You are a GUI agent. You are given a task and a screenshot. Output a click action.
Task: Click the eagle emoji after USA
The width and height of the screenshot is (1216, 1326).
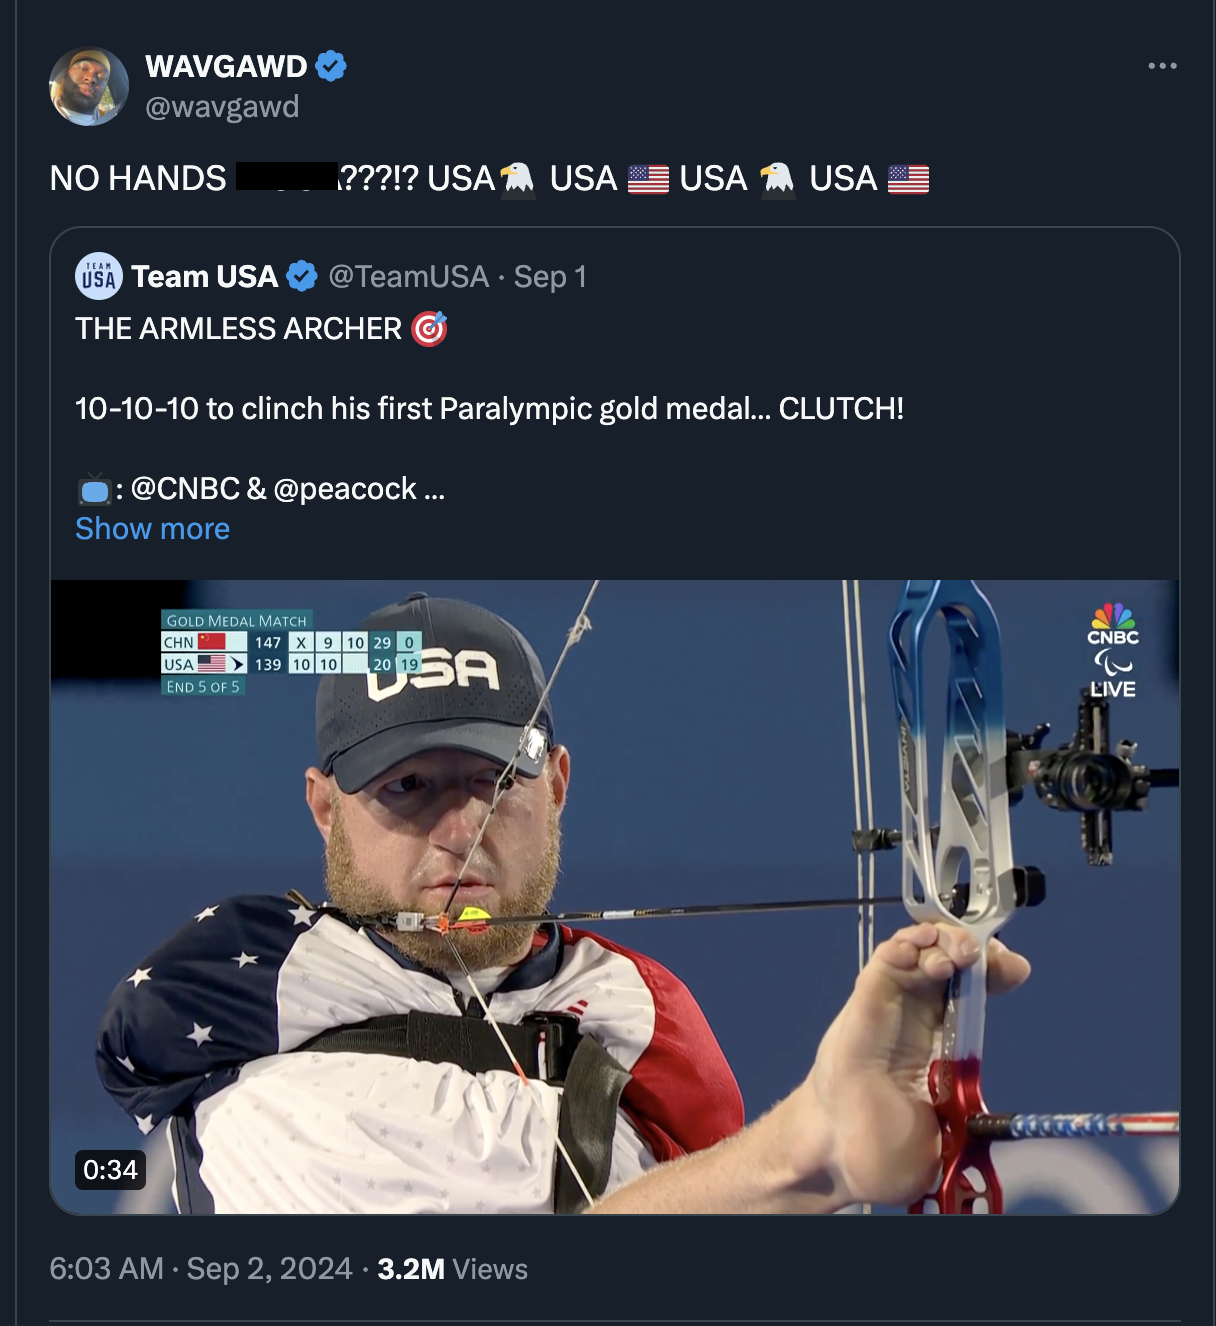point(518,180)
